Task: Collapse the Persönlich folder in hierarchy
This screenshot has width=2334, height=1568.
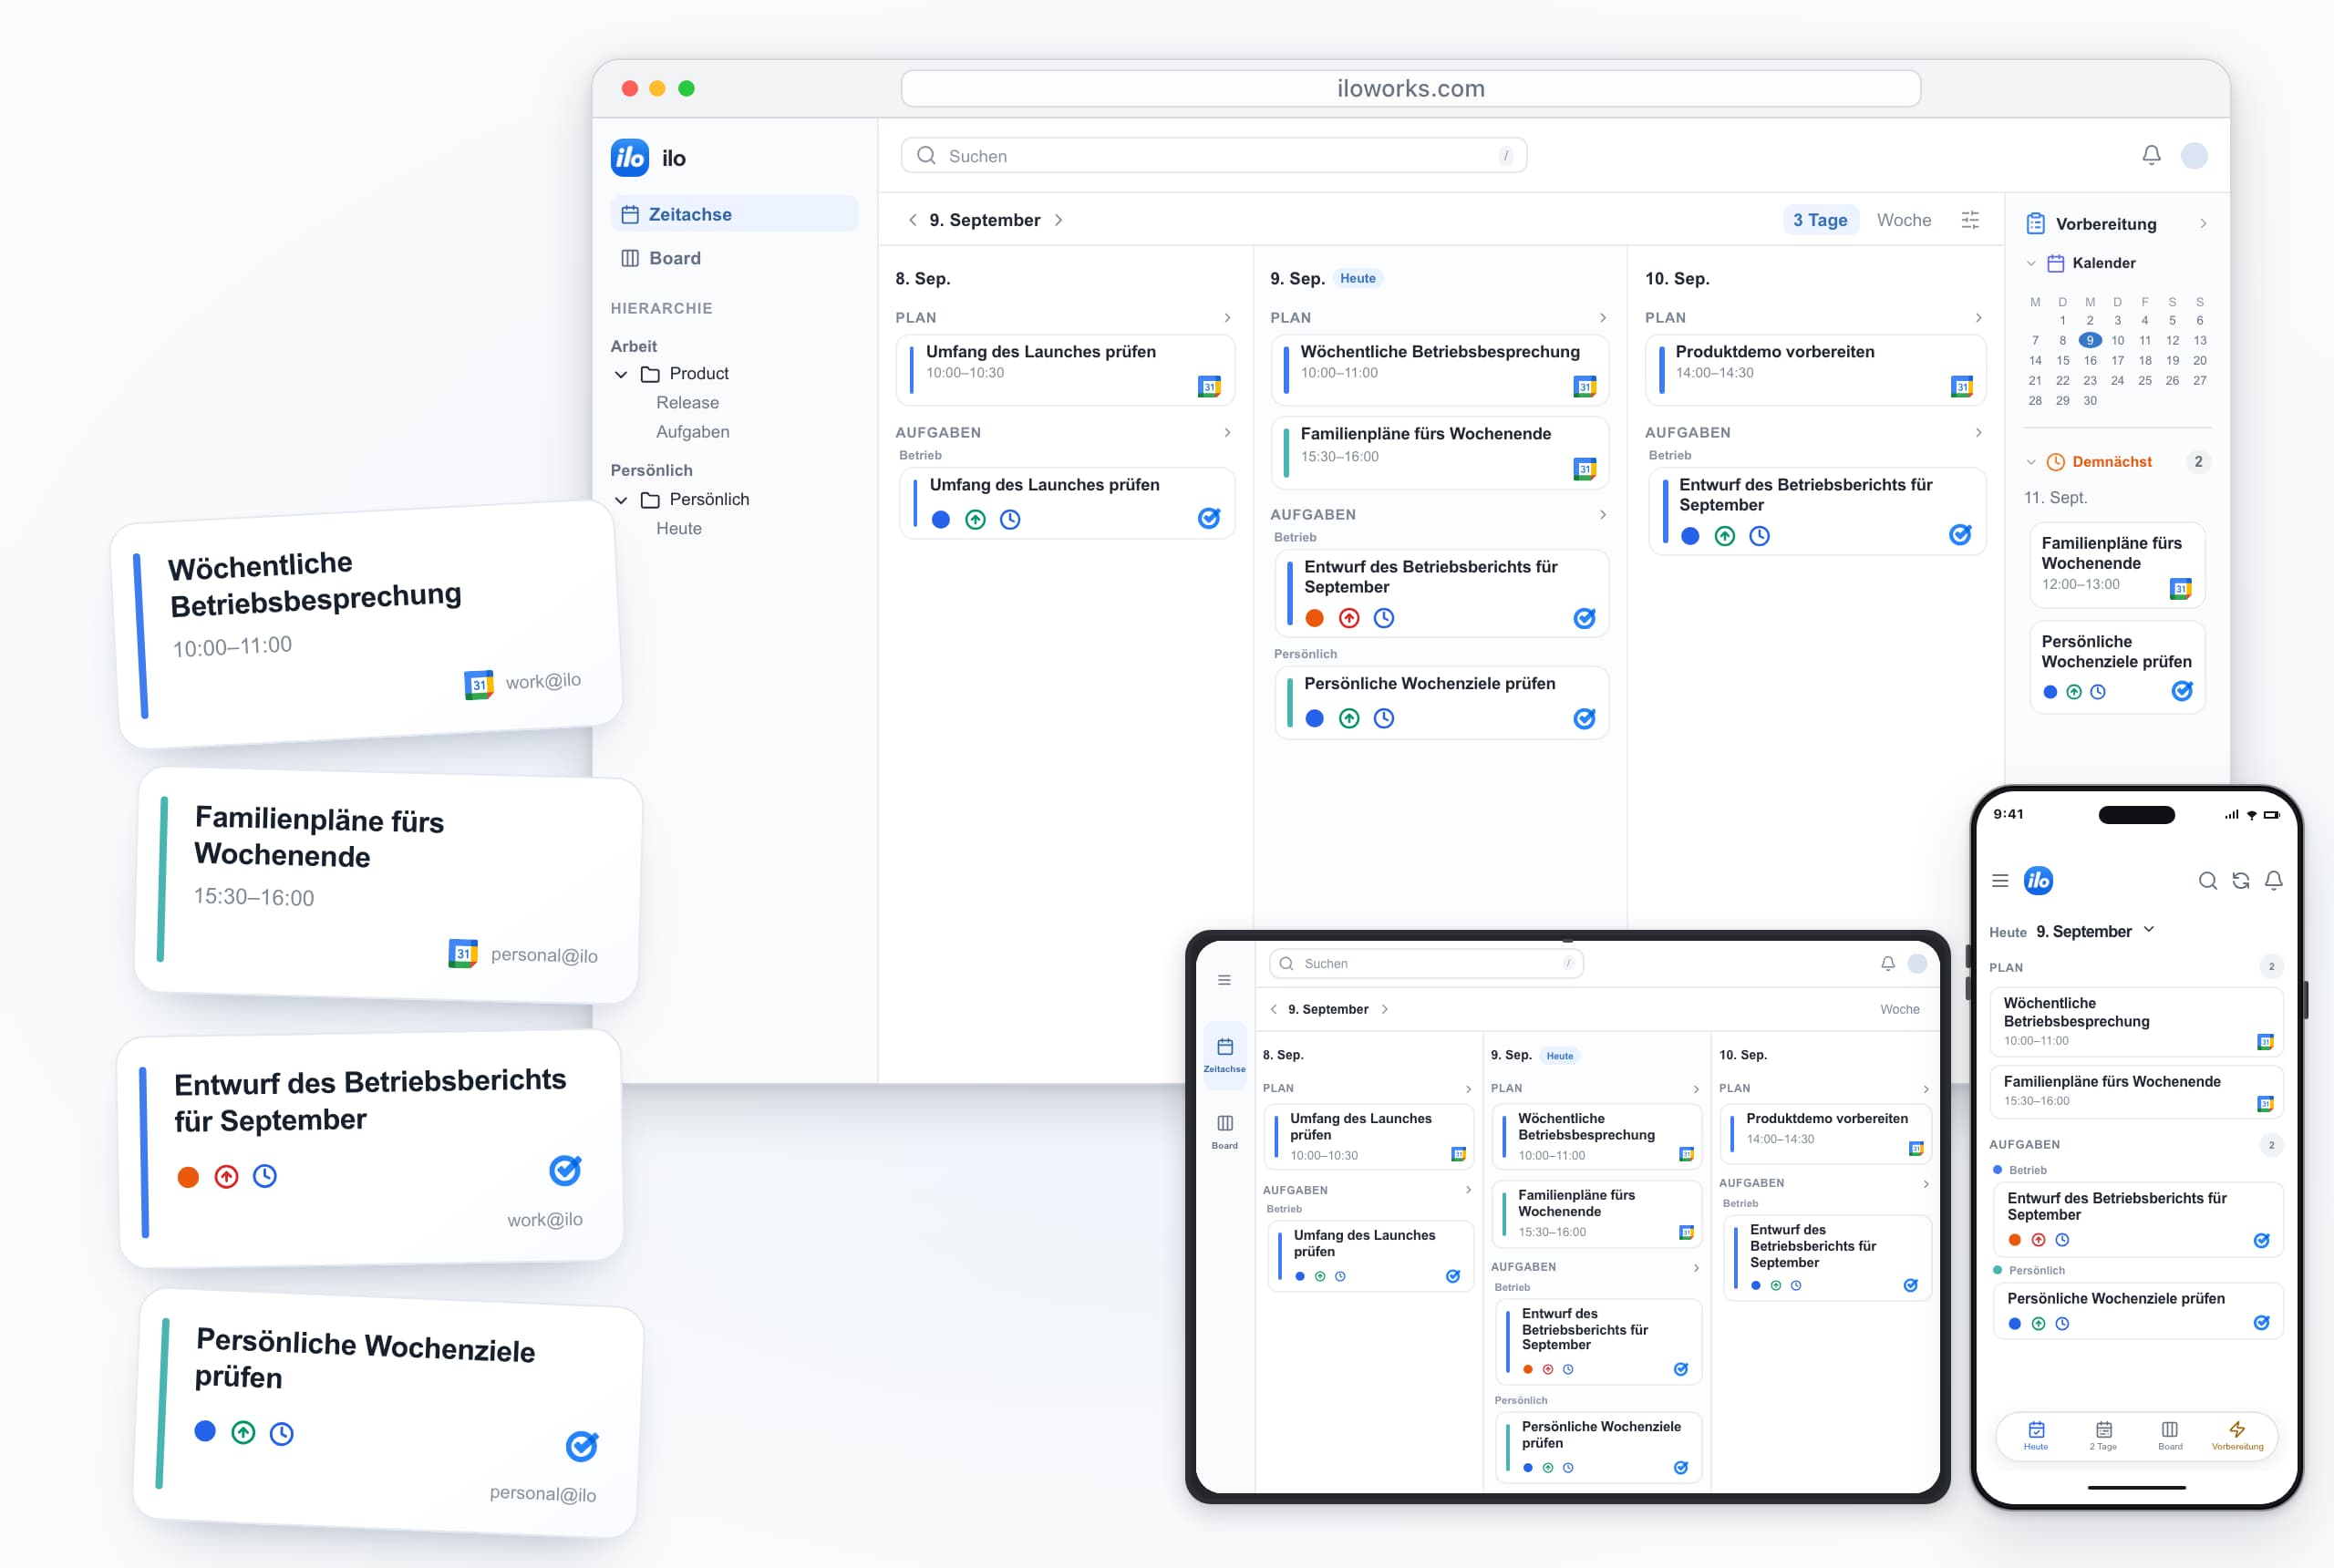Action: pyautogui.click(x=621, y=500)
